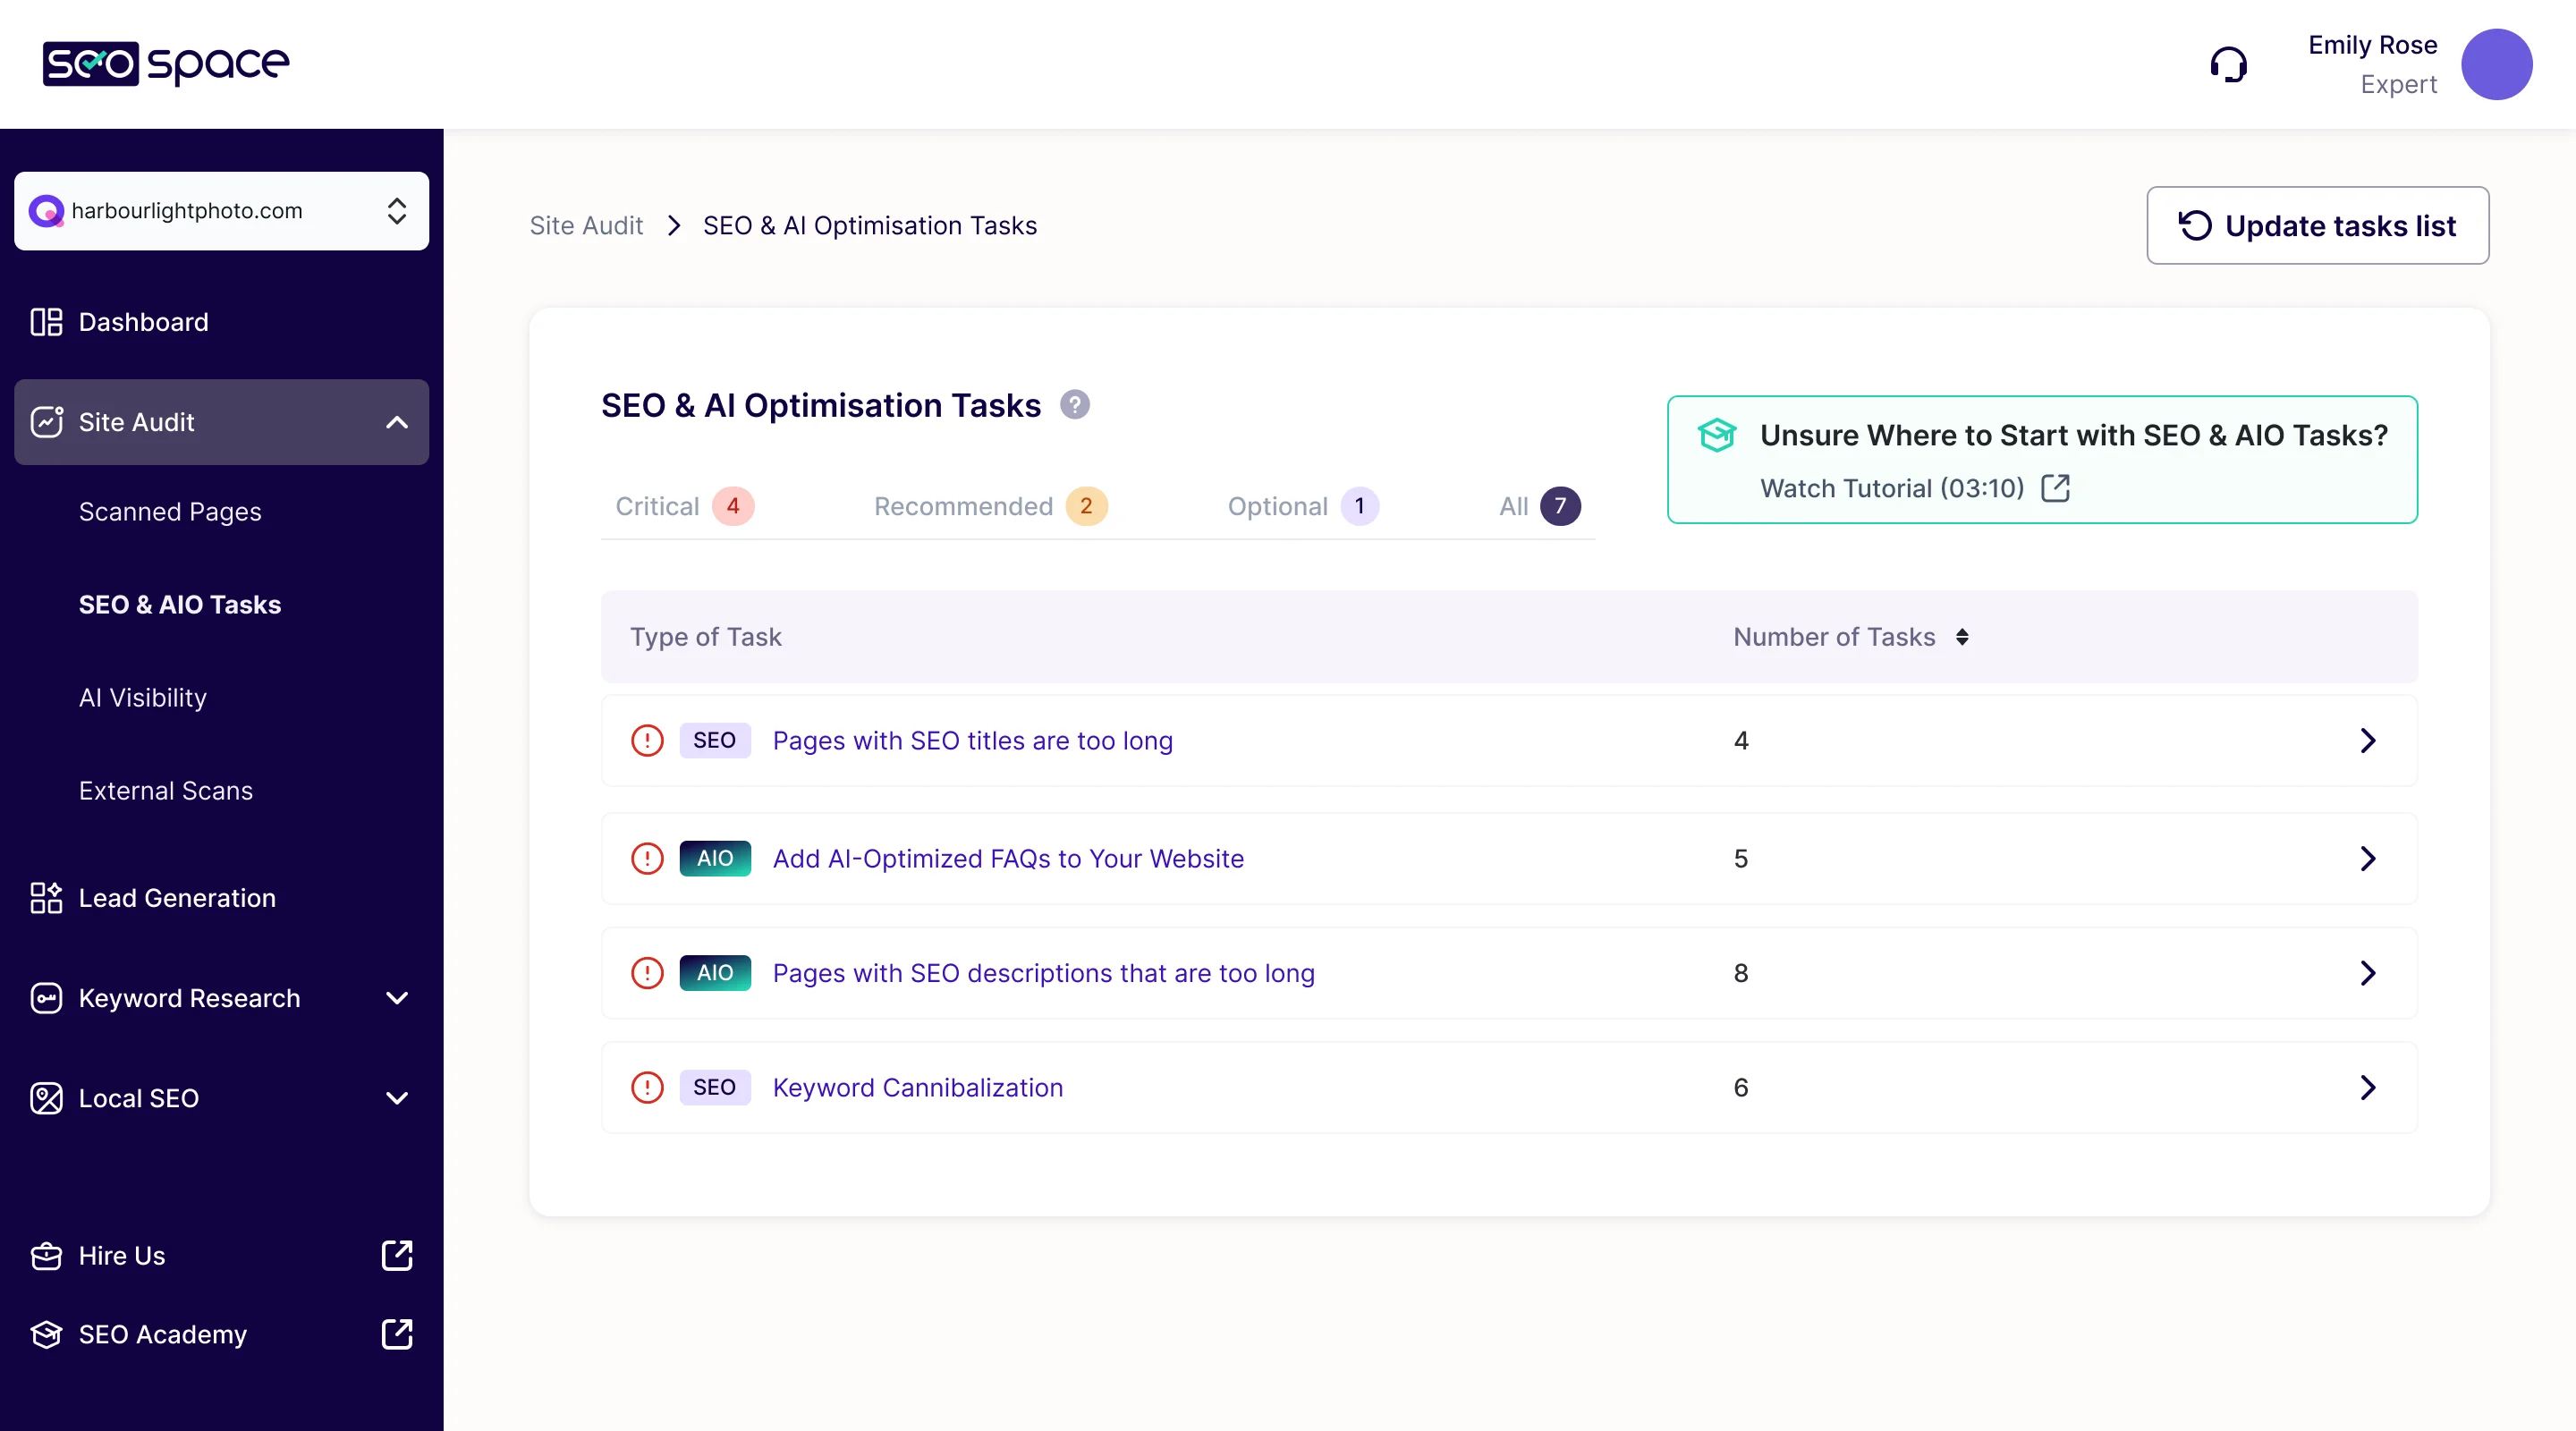Expand the Keyword Research menu
Viewport: 2576px width, 1431px height.
397,998
